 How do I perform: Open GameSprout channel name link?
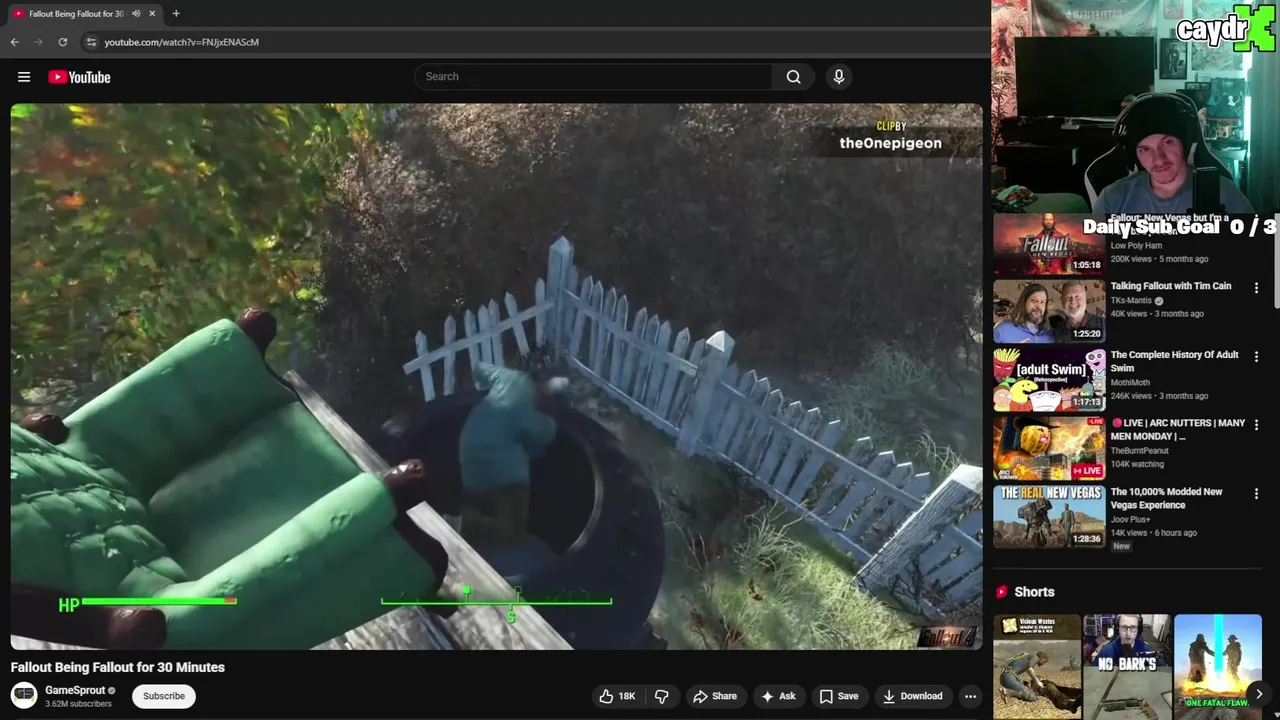coord(75,690)
